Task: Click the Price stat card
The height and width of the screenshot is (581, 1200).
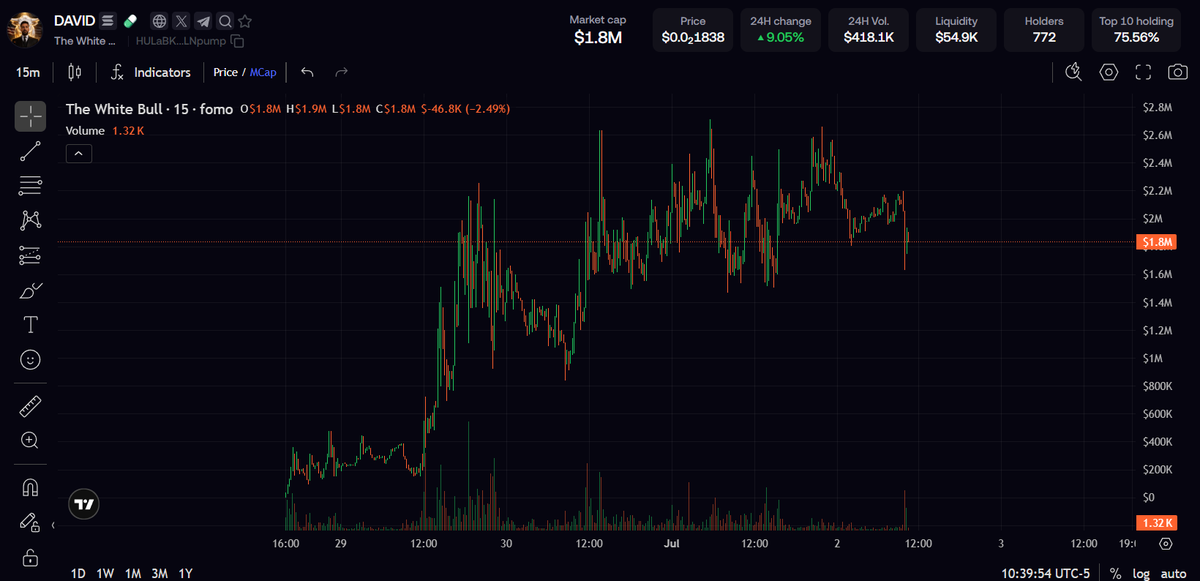Action: pyautogui.click(x=693, y=30)
